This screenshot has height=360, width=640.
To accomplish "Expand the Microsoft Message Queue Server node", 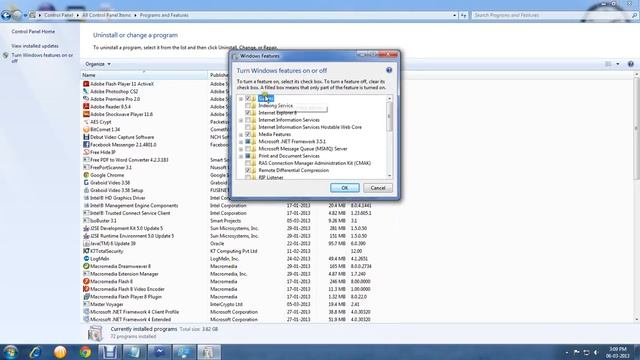I will (241, 149).
